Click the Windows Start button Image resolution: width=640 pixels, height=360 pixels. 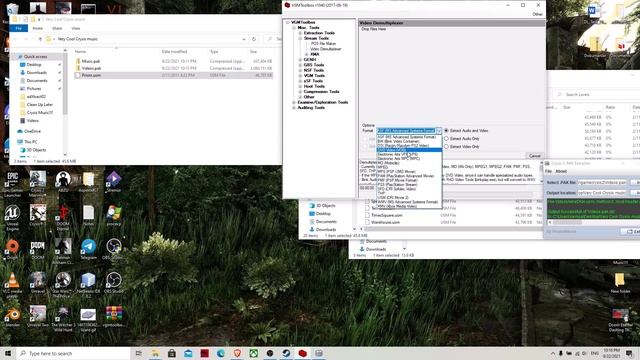click(x=7, y=353)
